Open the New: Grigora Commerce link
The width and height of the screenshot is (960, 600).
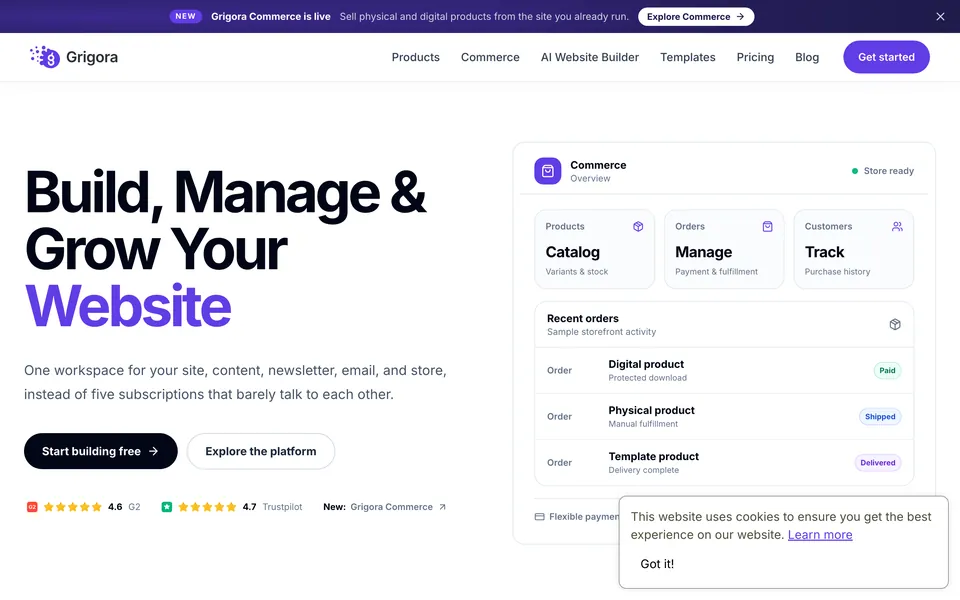[x=384, y=507]
